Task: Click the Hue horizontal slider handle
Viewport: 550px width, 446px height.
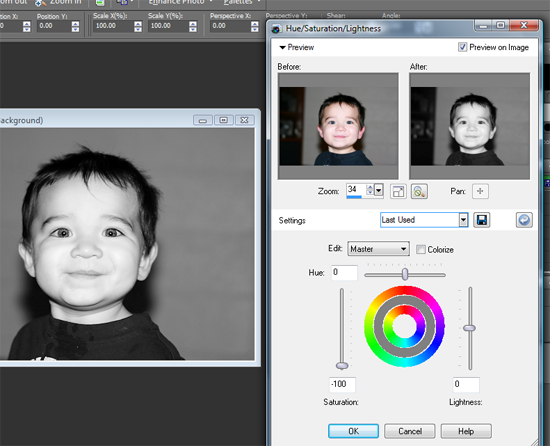Action: click(x=405, y=274)
